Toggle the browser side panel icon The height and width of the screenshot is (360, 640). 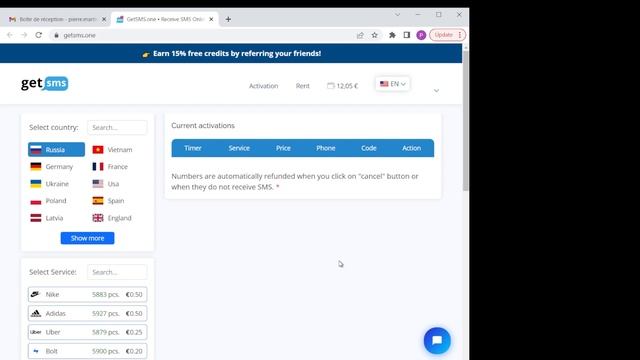coord(407,35)
